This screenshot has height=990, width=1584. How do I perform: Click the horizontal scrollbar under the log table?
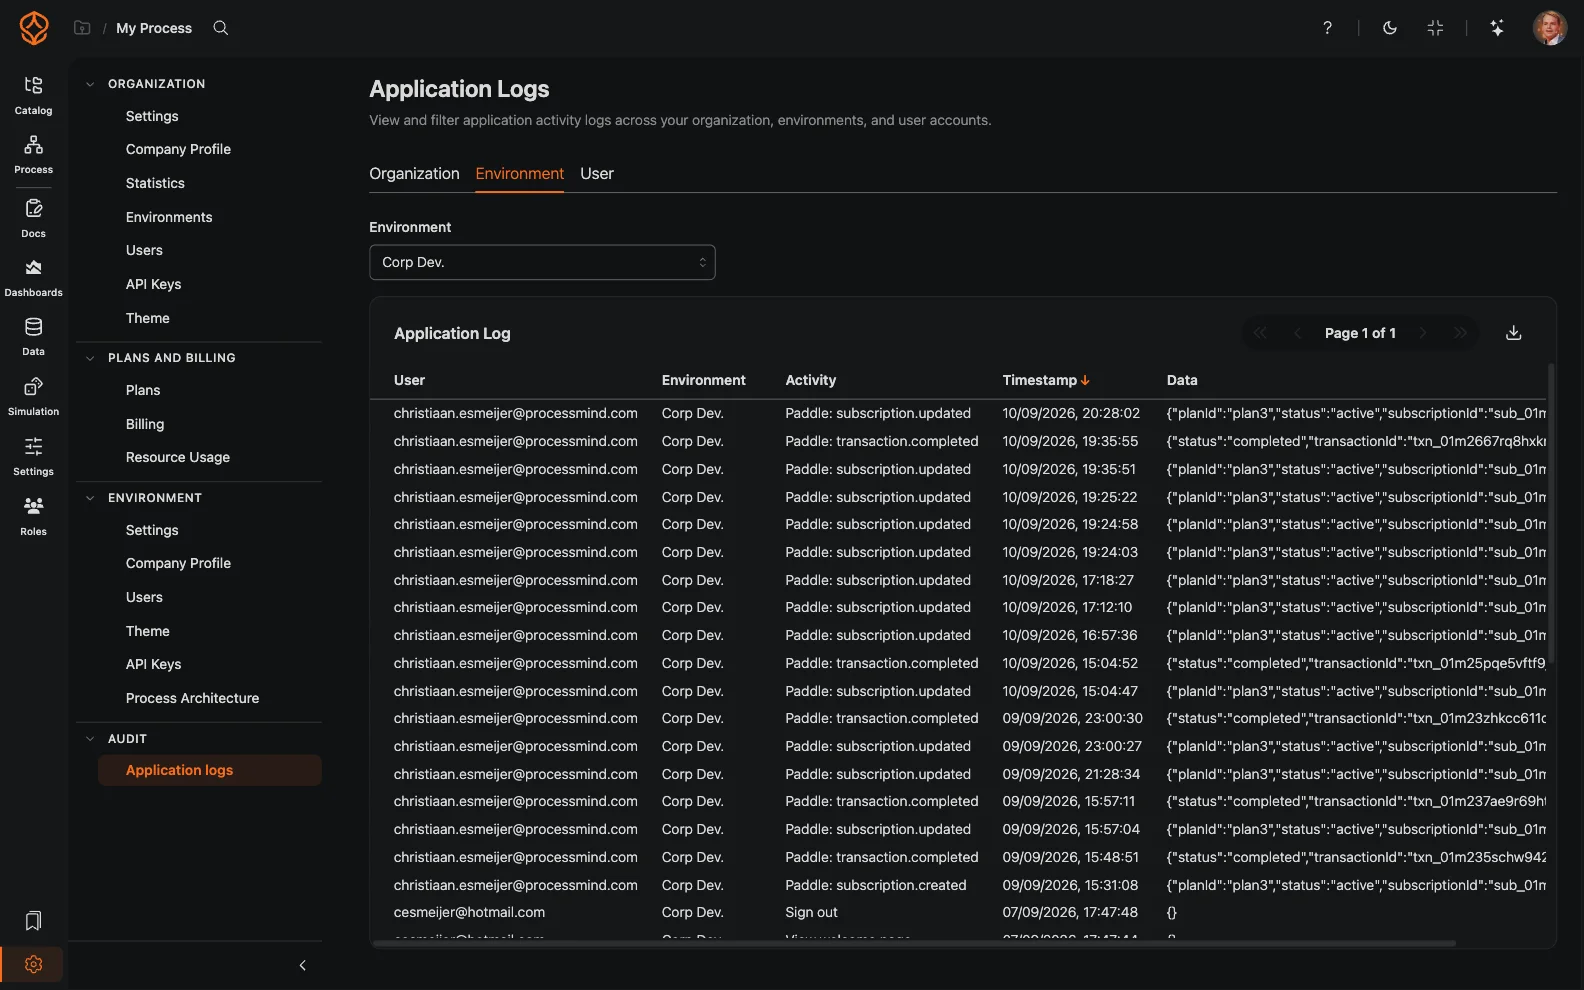(915, 943)
